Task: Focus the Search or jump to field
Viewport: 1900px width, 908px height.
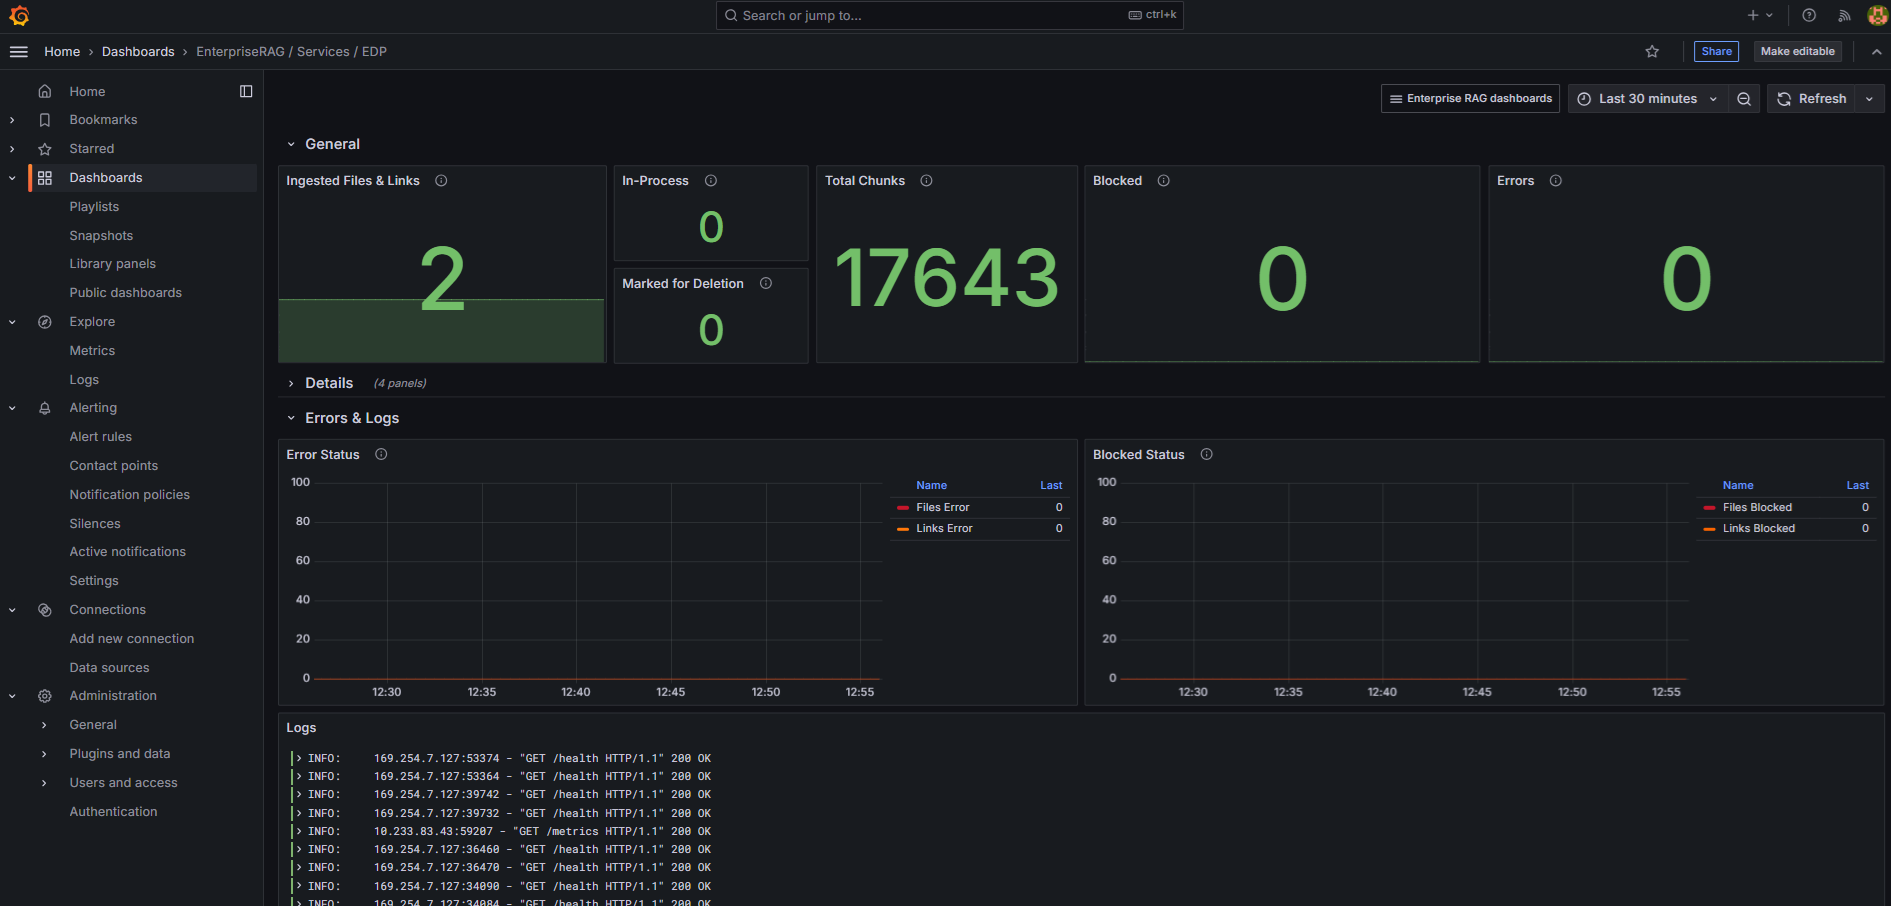Action: click(x=949, y=15)
